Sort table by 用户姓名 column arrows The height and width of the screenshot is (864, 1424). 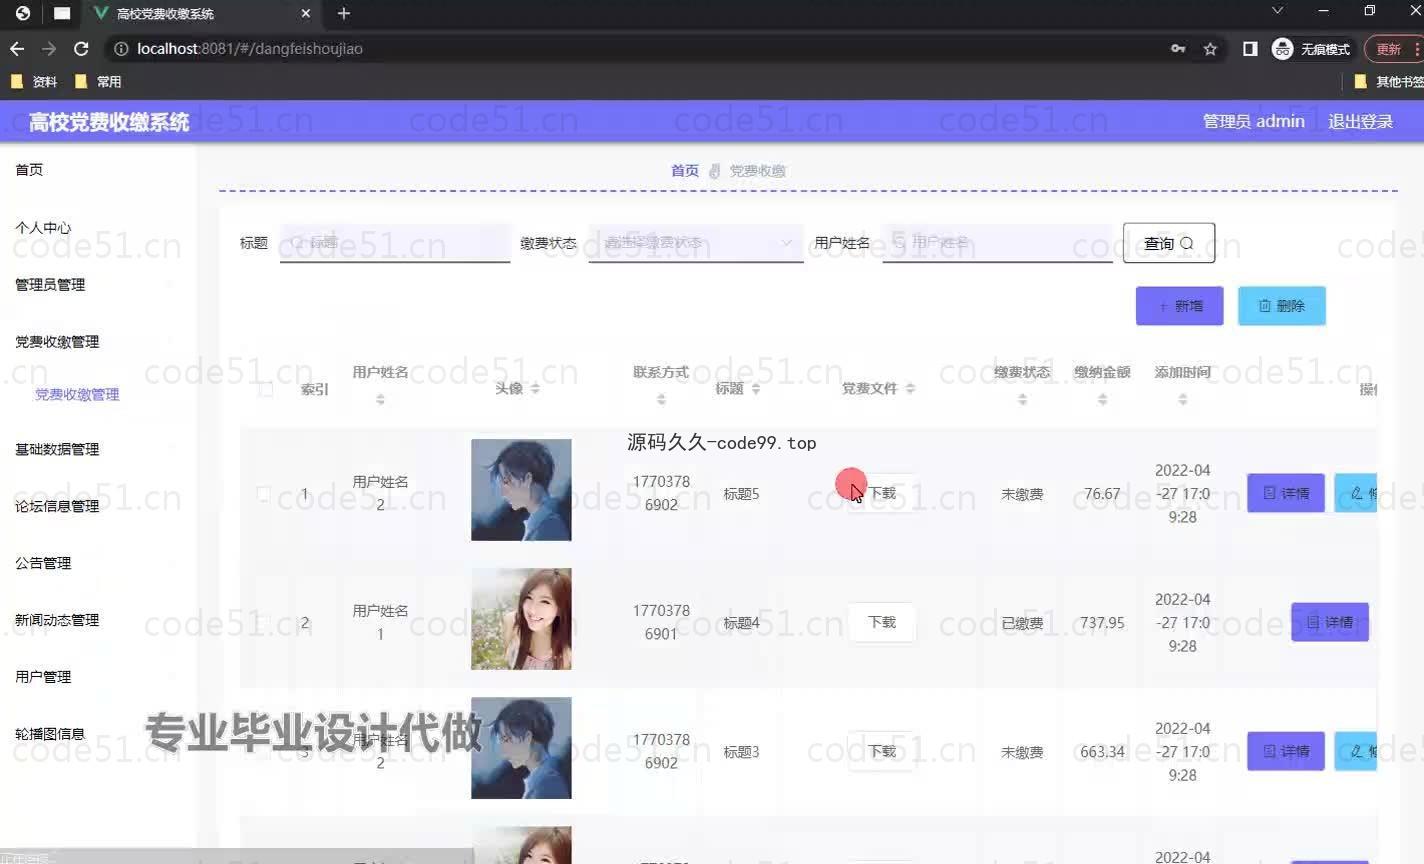coord(380,399)
